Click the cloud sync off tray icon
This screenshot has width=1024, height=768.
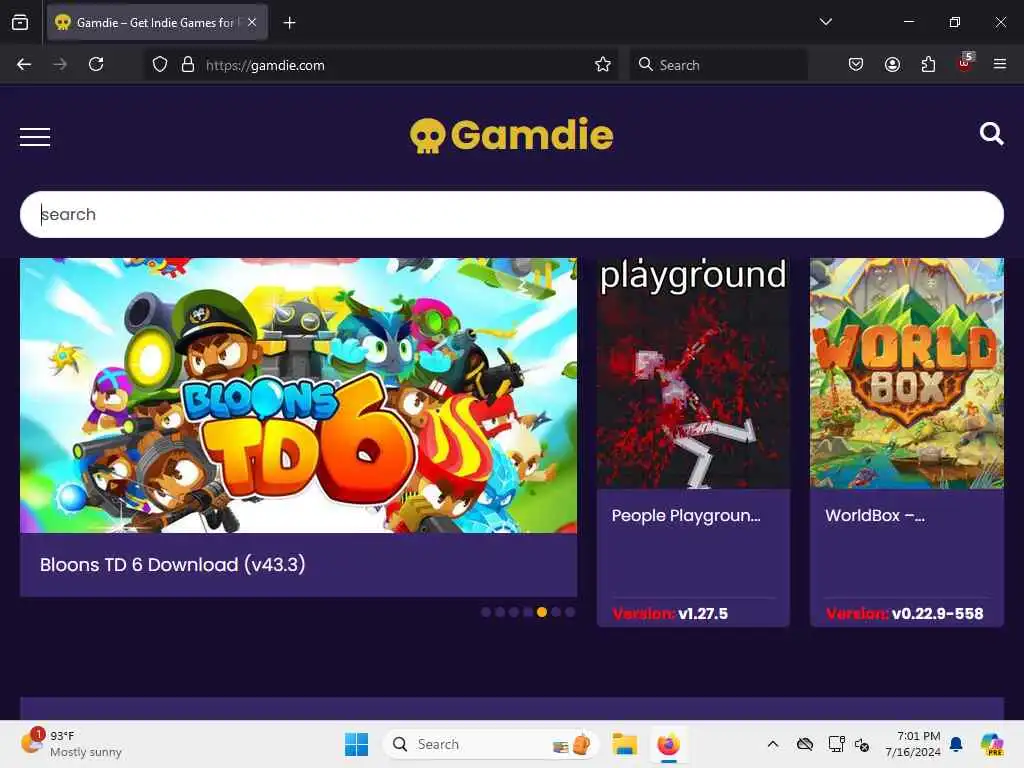point(805,744)
